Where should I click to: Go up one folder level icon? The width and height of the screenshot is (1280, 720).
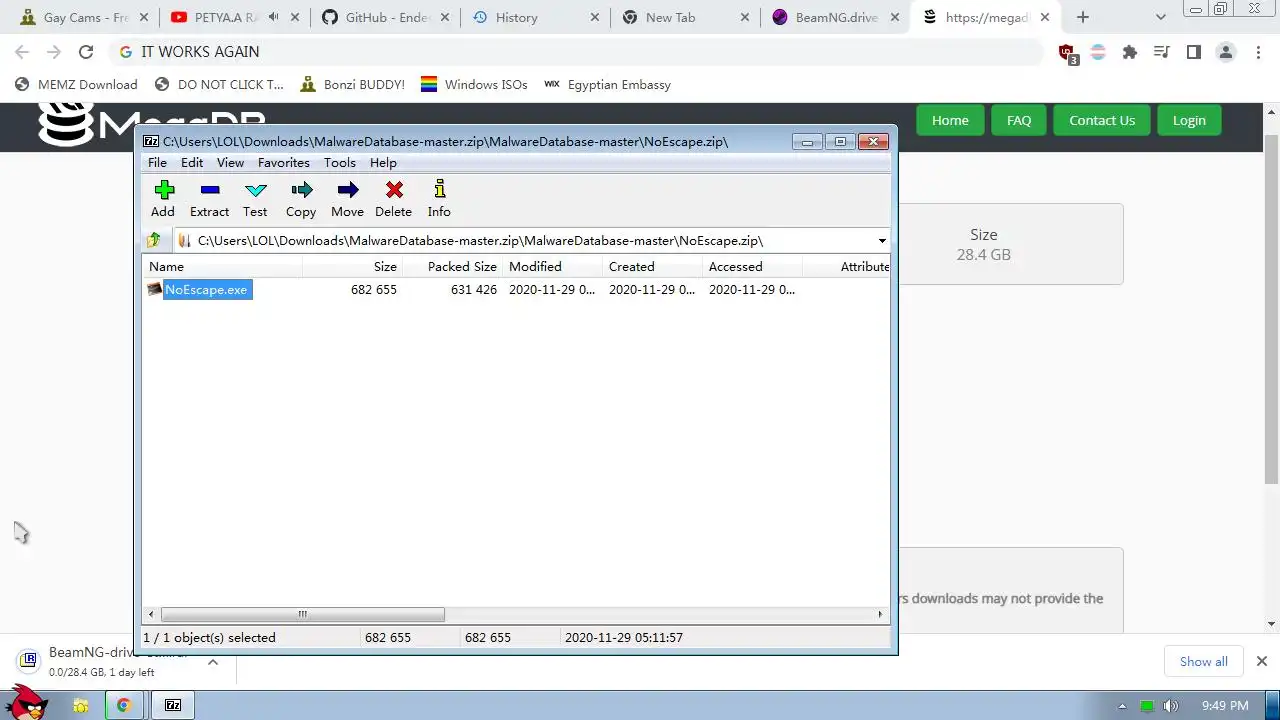pyautogui.click(x=153, y=240)
